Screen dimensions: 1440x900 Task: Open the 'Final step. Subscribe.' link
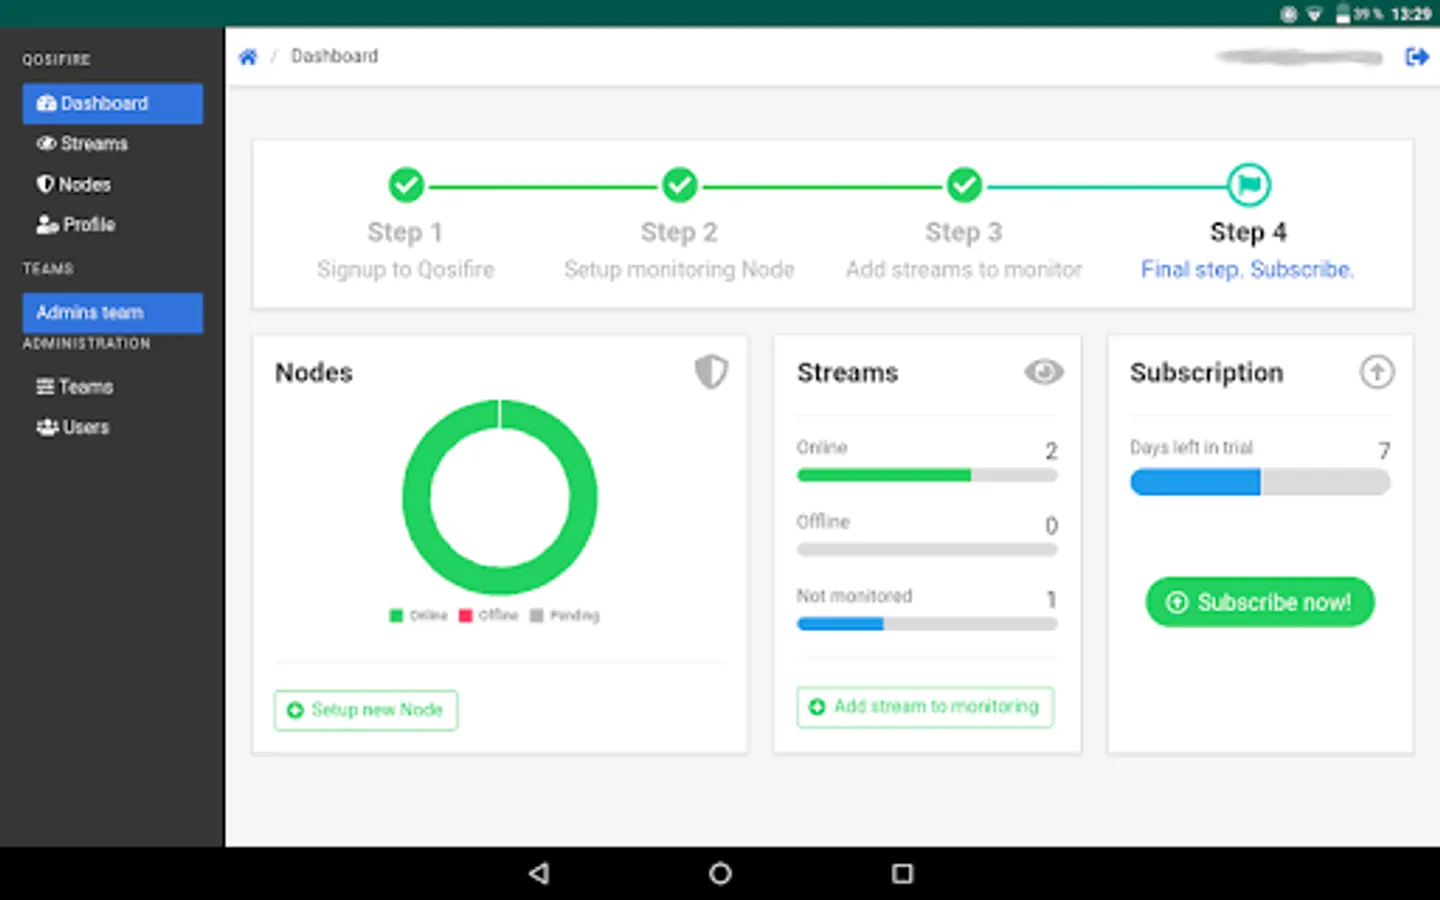click(1248, 270)
